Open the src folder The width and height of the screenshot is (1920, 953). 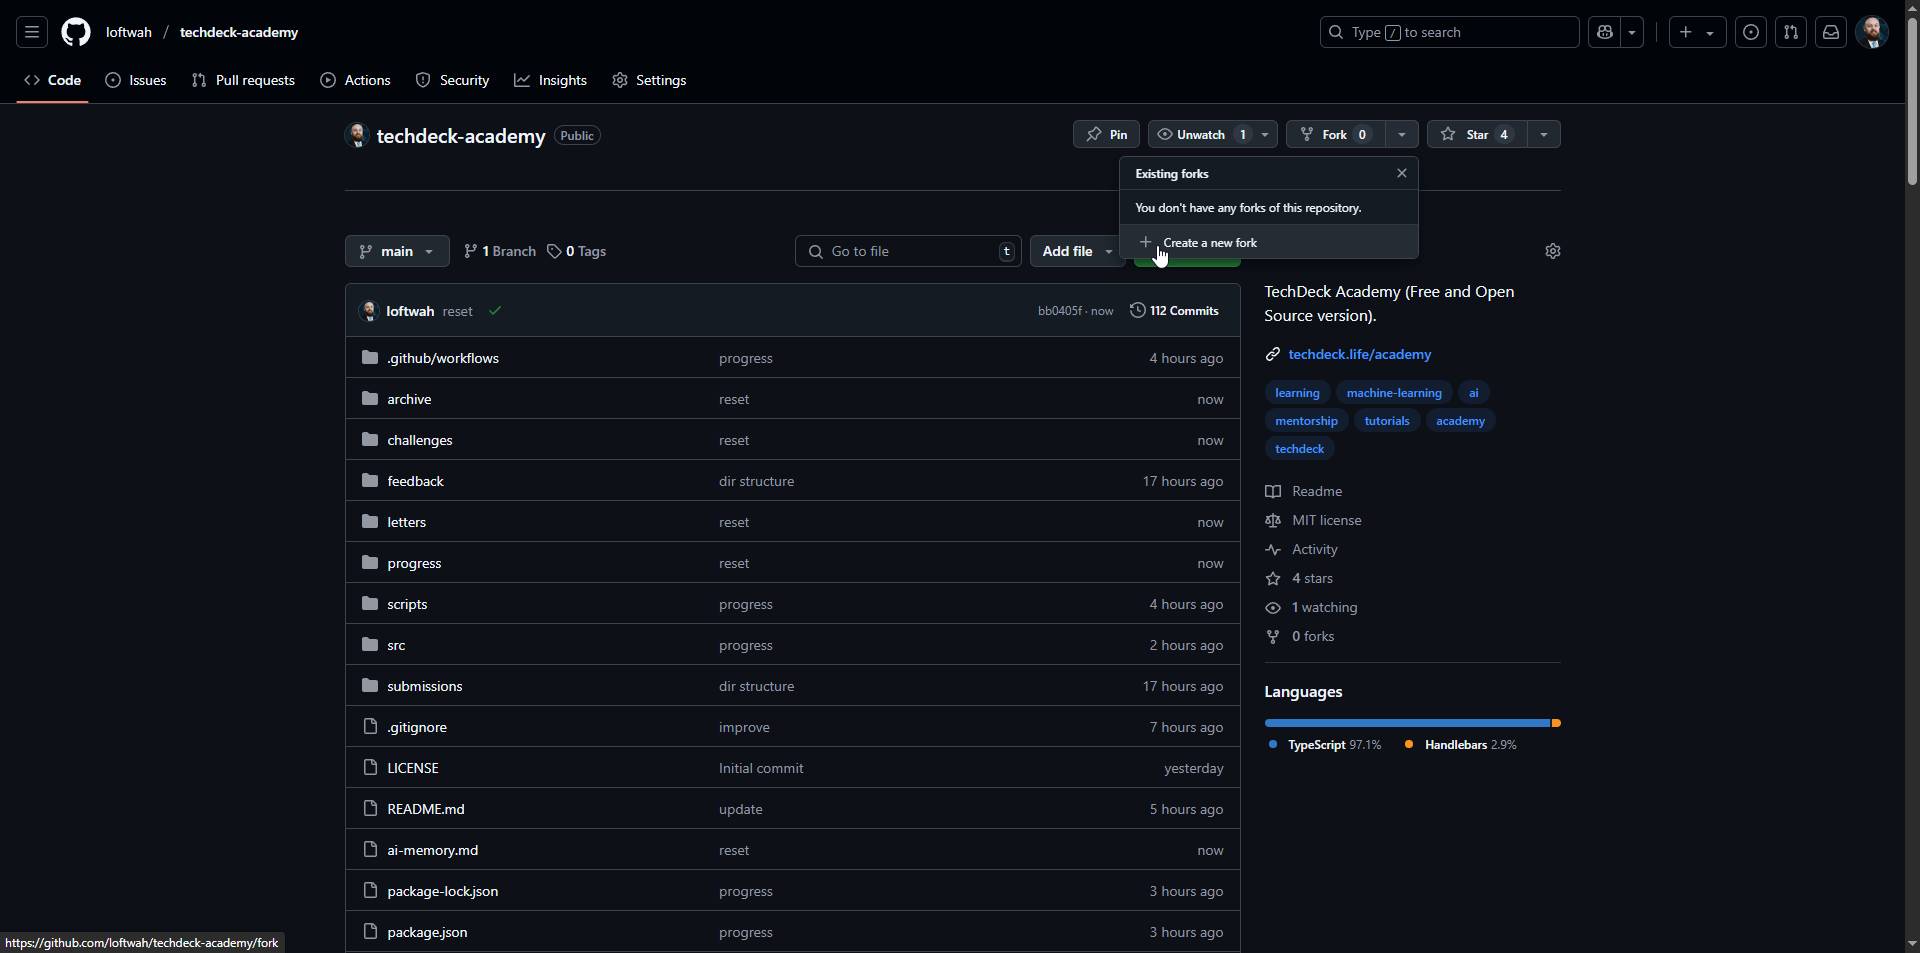coord(396,645)
